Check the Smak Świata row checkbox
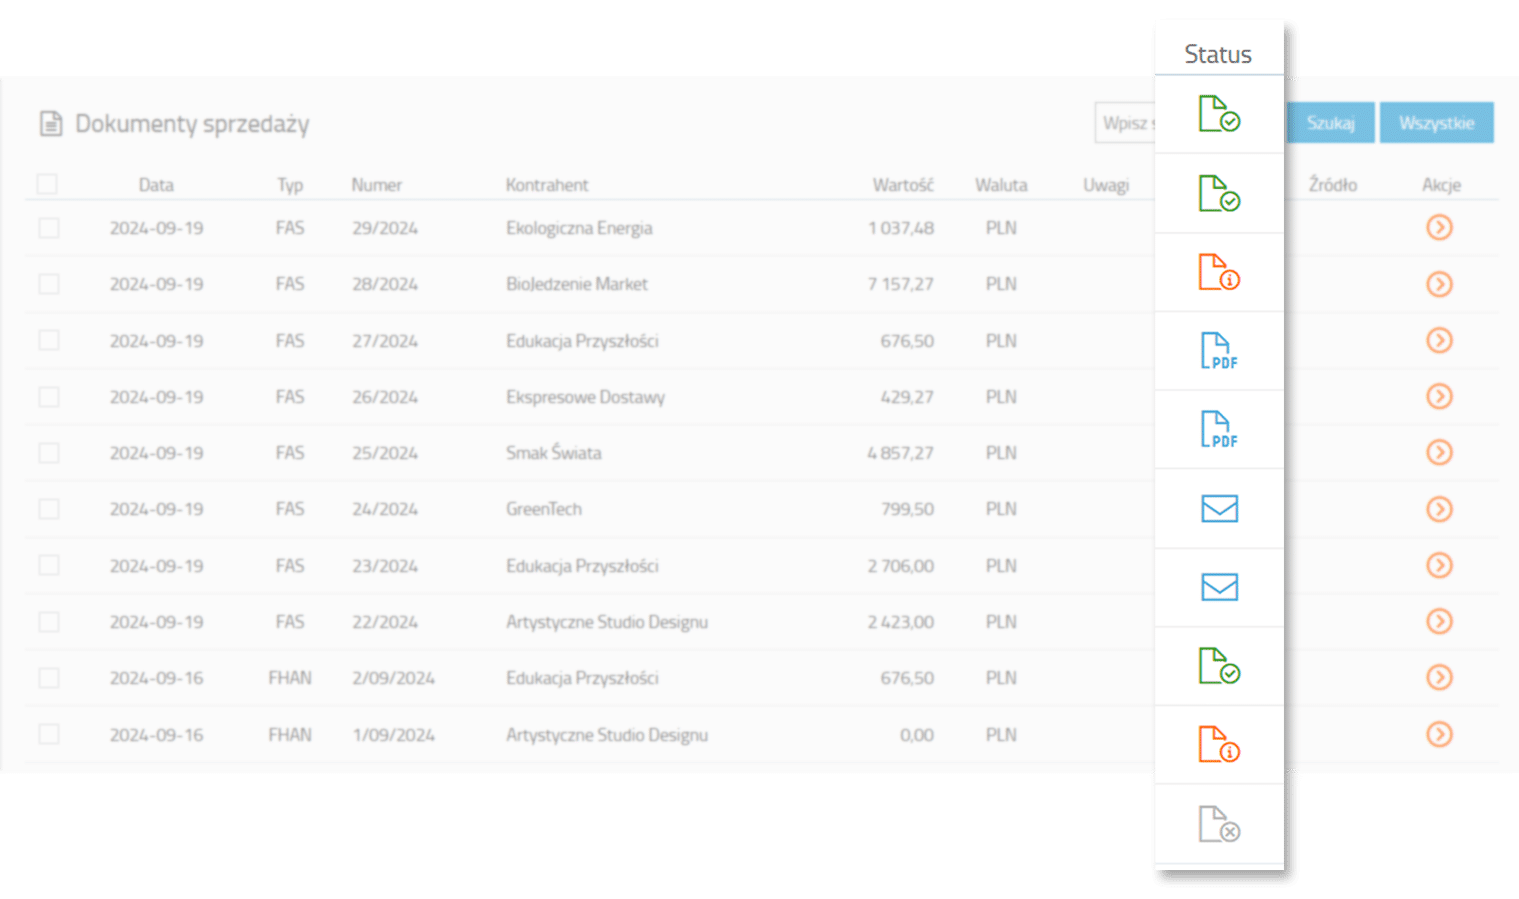The image size is (1519, 899). point(48,453)
